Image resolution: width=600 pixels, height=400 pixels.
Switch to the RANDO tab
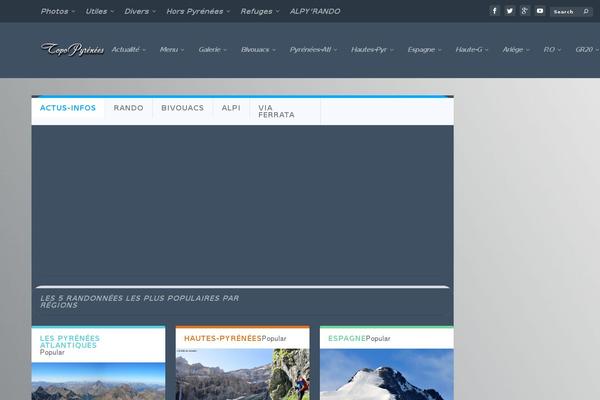coord(128,108)
